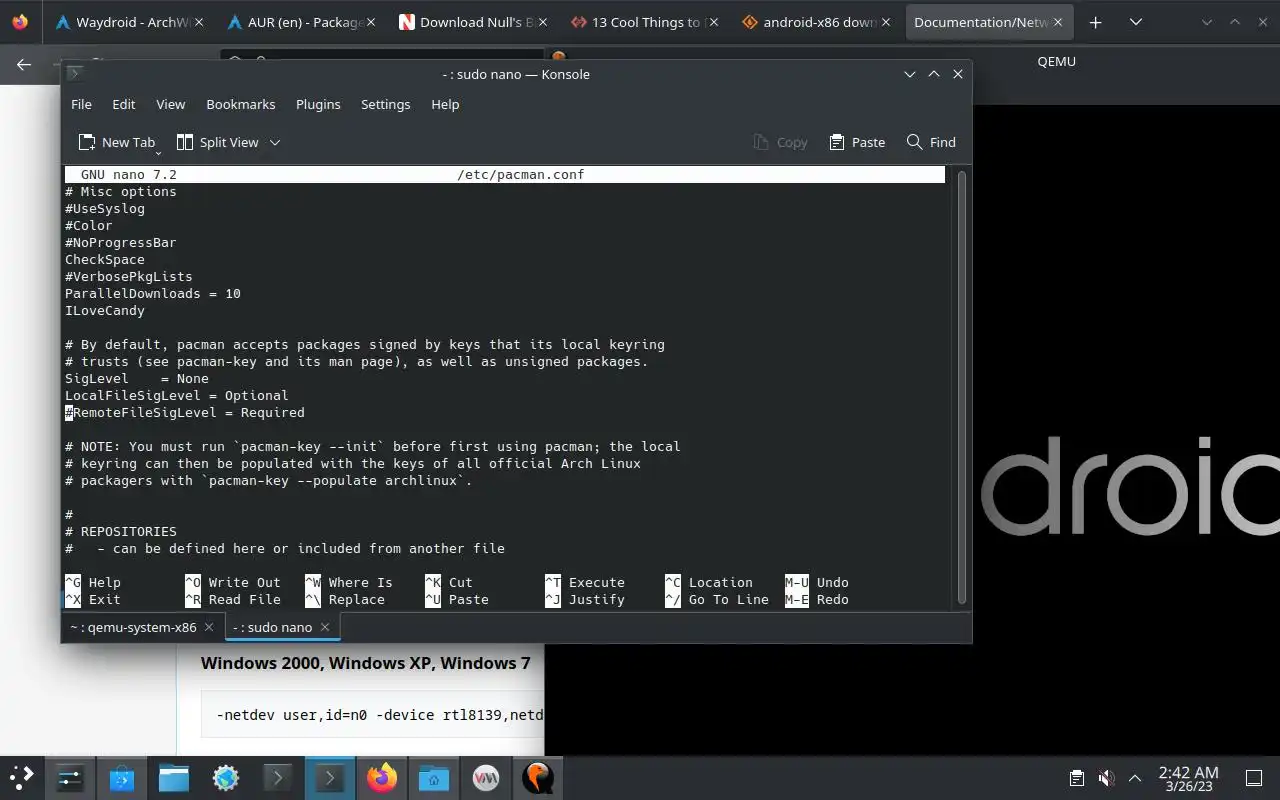The height and width of the screenshot is (800, 1280).
Task: Switch to the active Konsole taskbar entry
Action: click(x=330, y=778)
